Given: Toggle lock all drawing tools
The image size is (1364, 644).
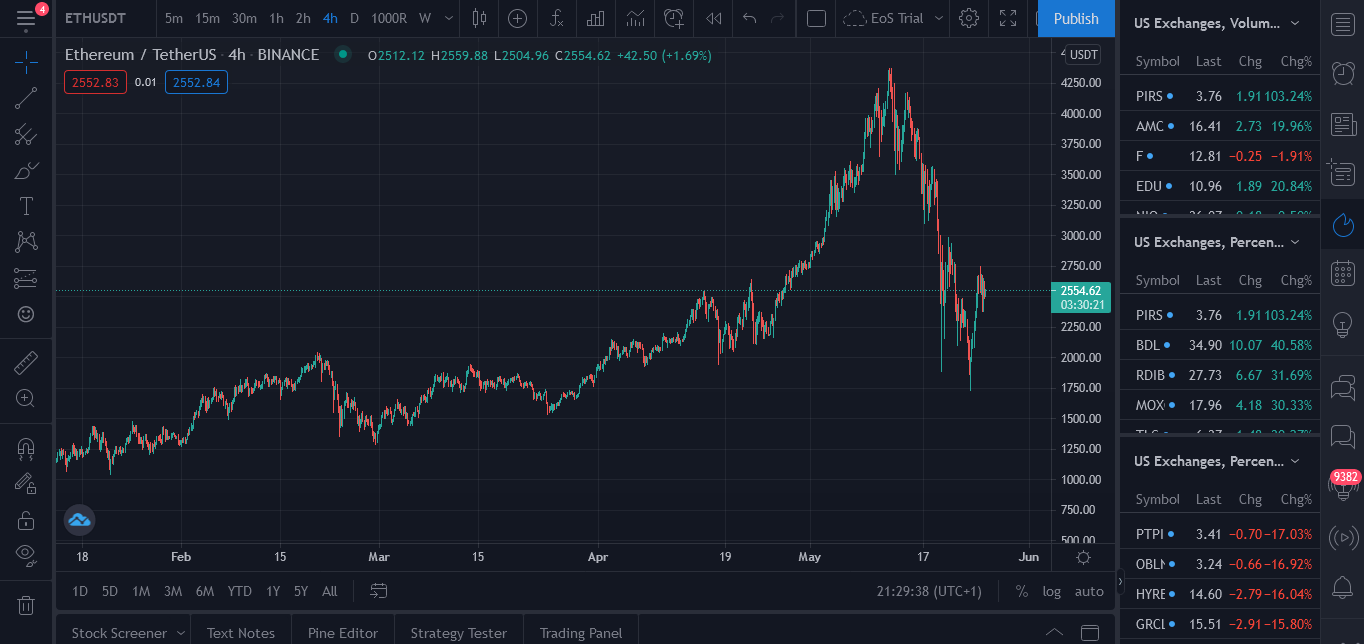Looking at the screenshot, I should [26, 519].
